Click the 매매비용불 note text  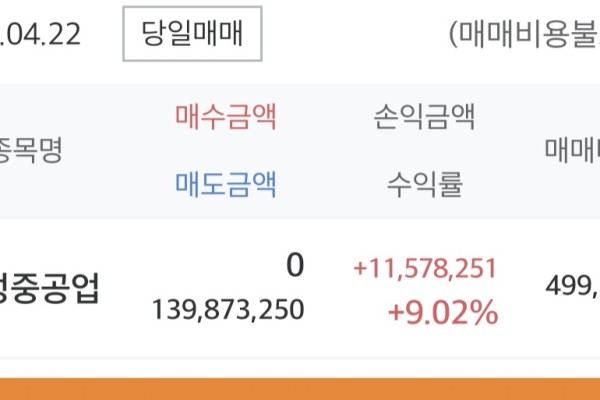(523, 35)
